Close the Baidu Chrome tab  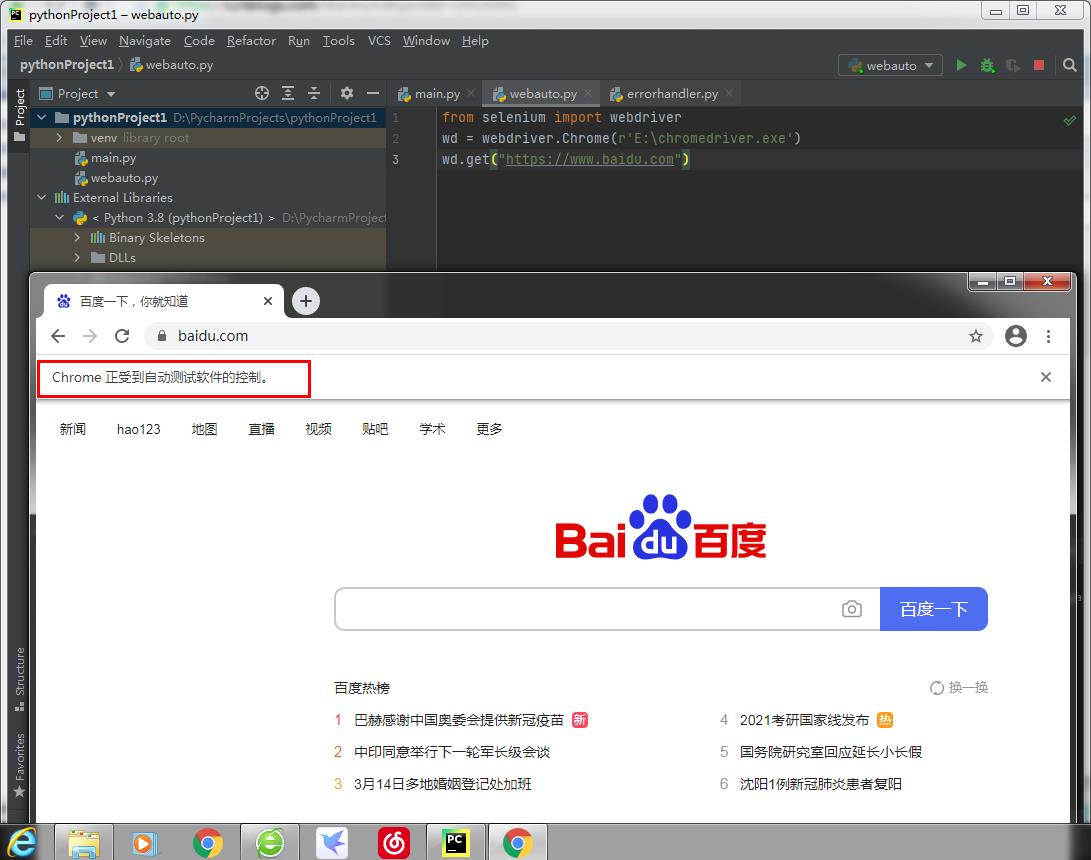coord(268,301)
